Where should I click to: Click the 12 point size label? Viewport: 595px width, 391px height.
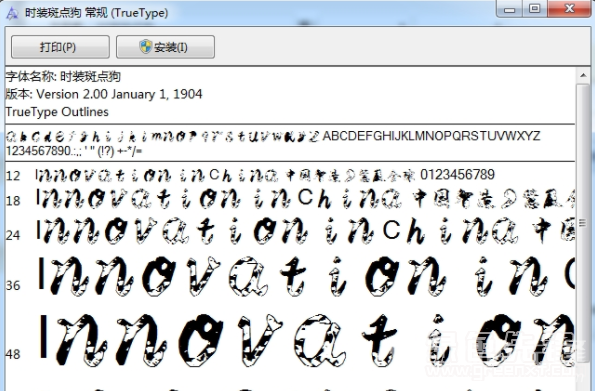pos(13,176)
